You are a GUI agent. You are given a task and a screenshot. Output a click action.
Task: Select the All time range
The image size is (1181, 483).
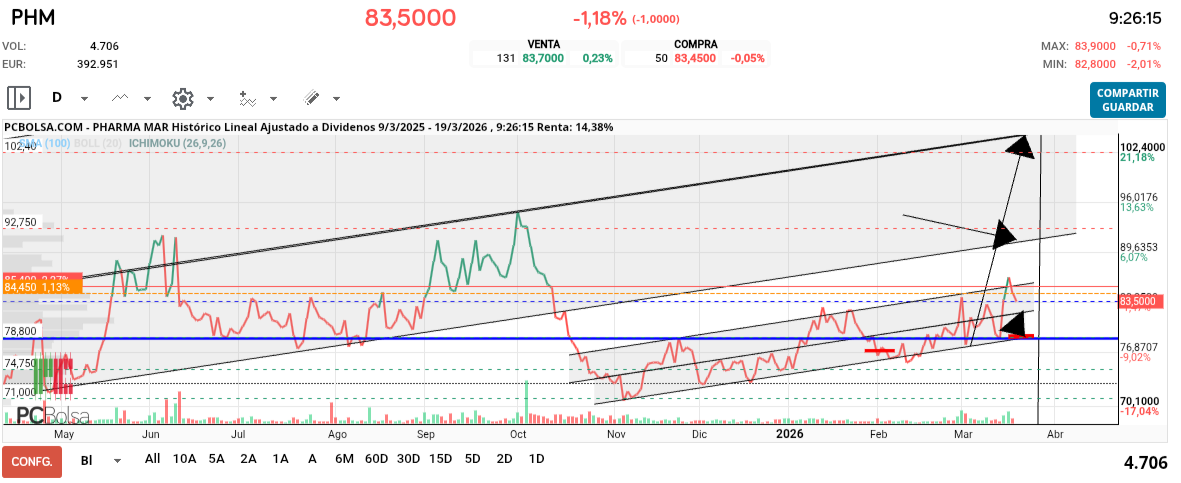pos(152,458)
